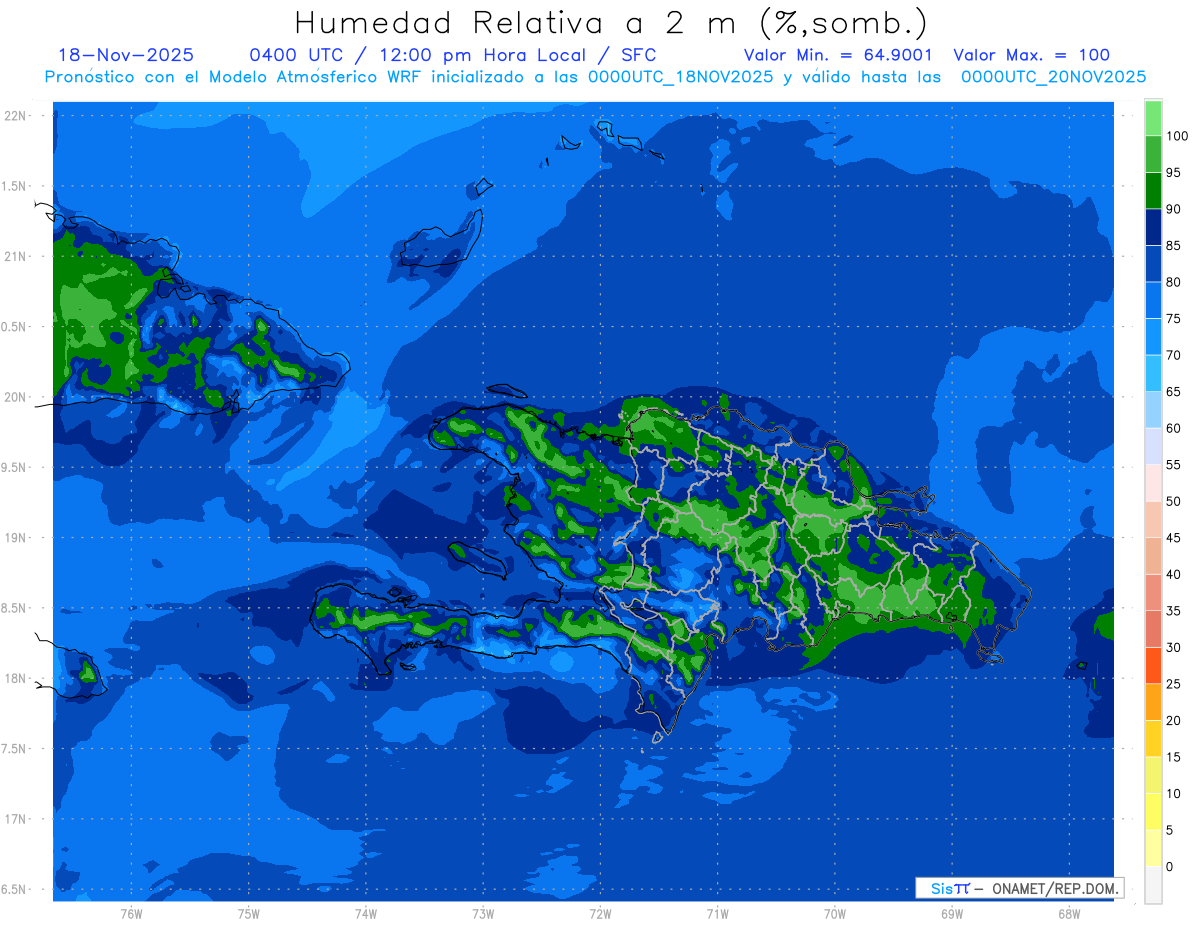The image size is (1200, 927).
Task: Click the legend value '50'
Action: coord(1174,501)
